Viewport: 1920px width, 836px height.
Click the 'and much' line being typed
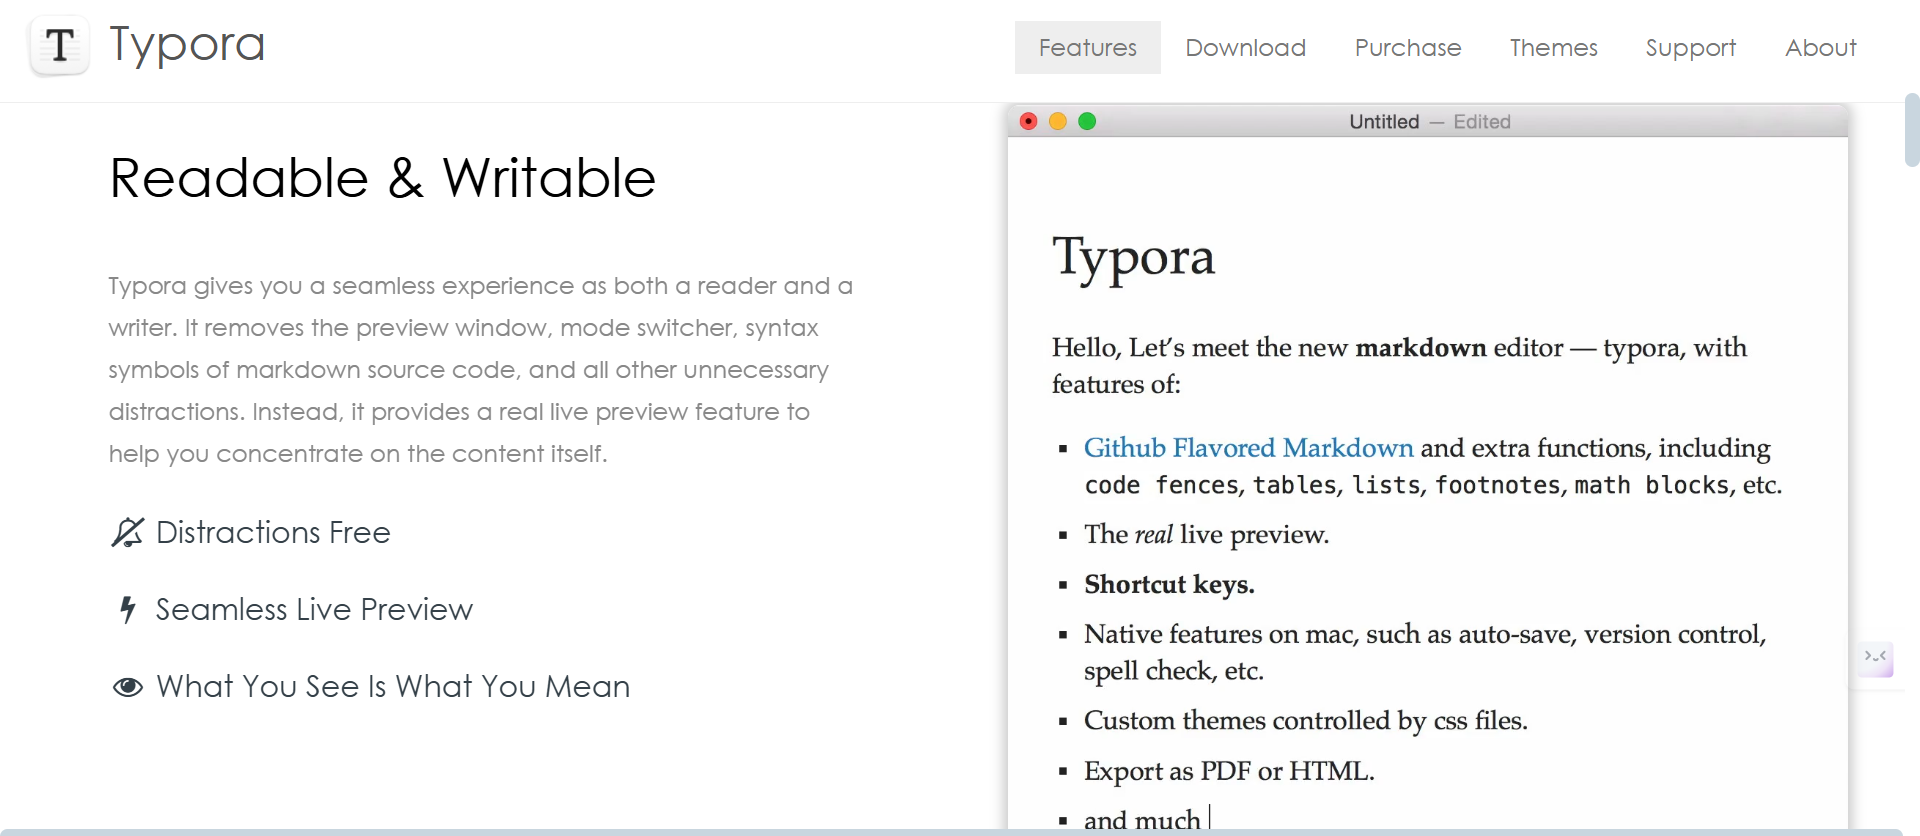tap(1142, 820)
